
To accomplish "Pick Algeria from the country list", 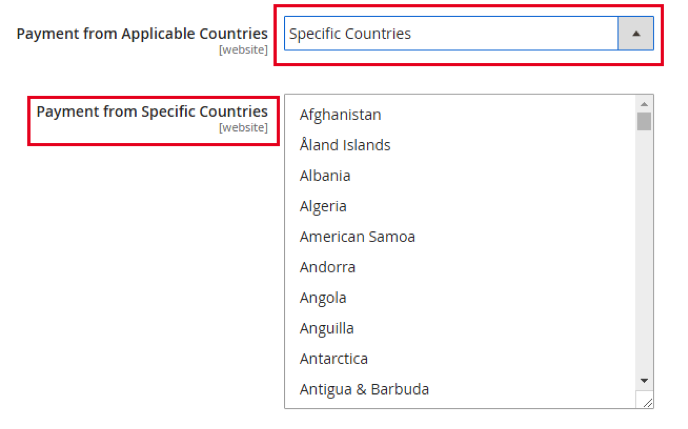I will 323,206.
